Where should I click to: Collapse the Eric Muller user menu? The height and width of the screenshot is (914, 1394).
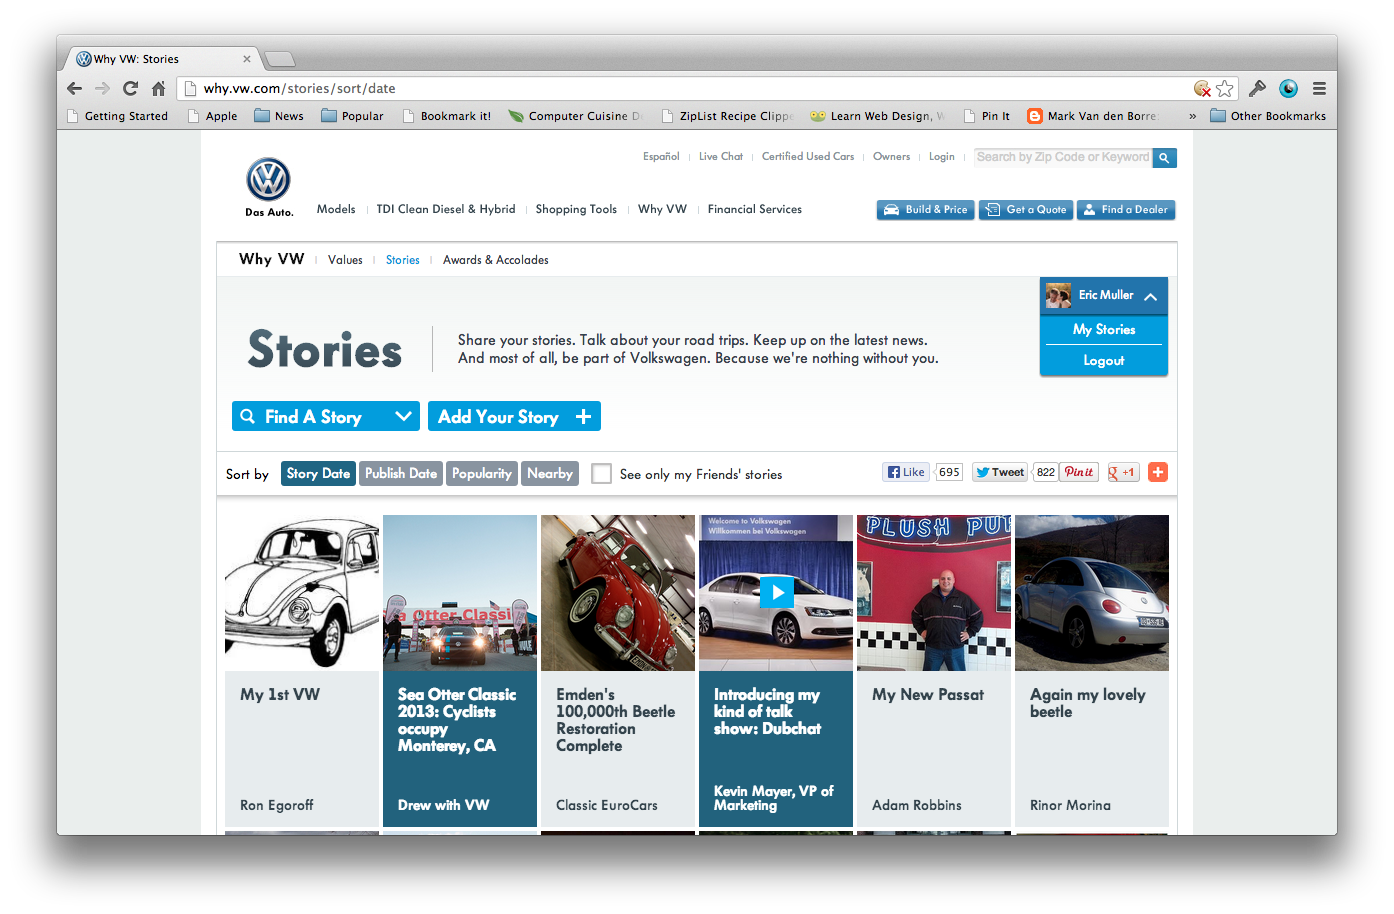(1151, 296)
